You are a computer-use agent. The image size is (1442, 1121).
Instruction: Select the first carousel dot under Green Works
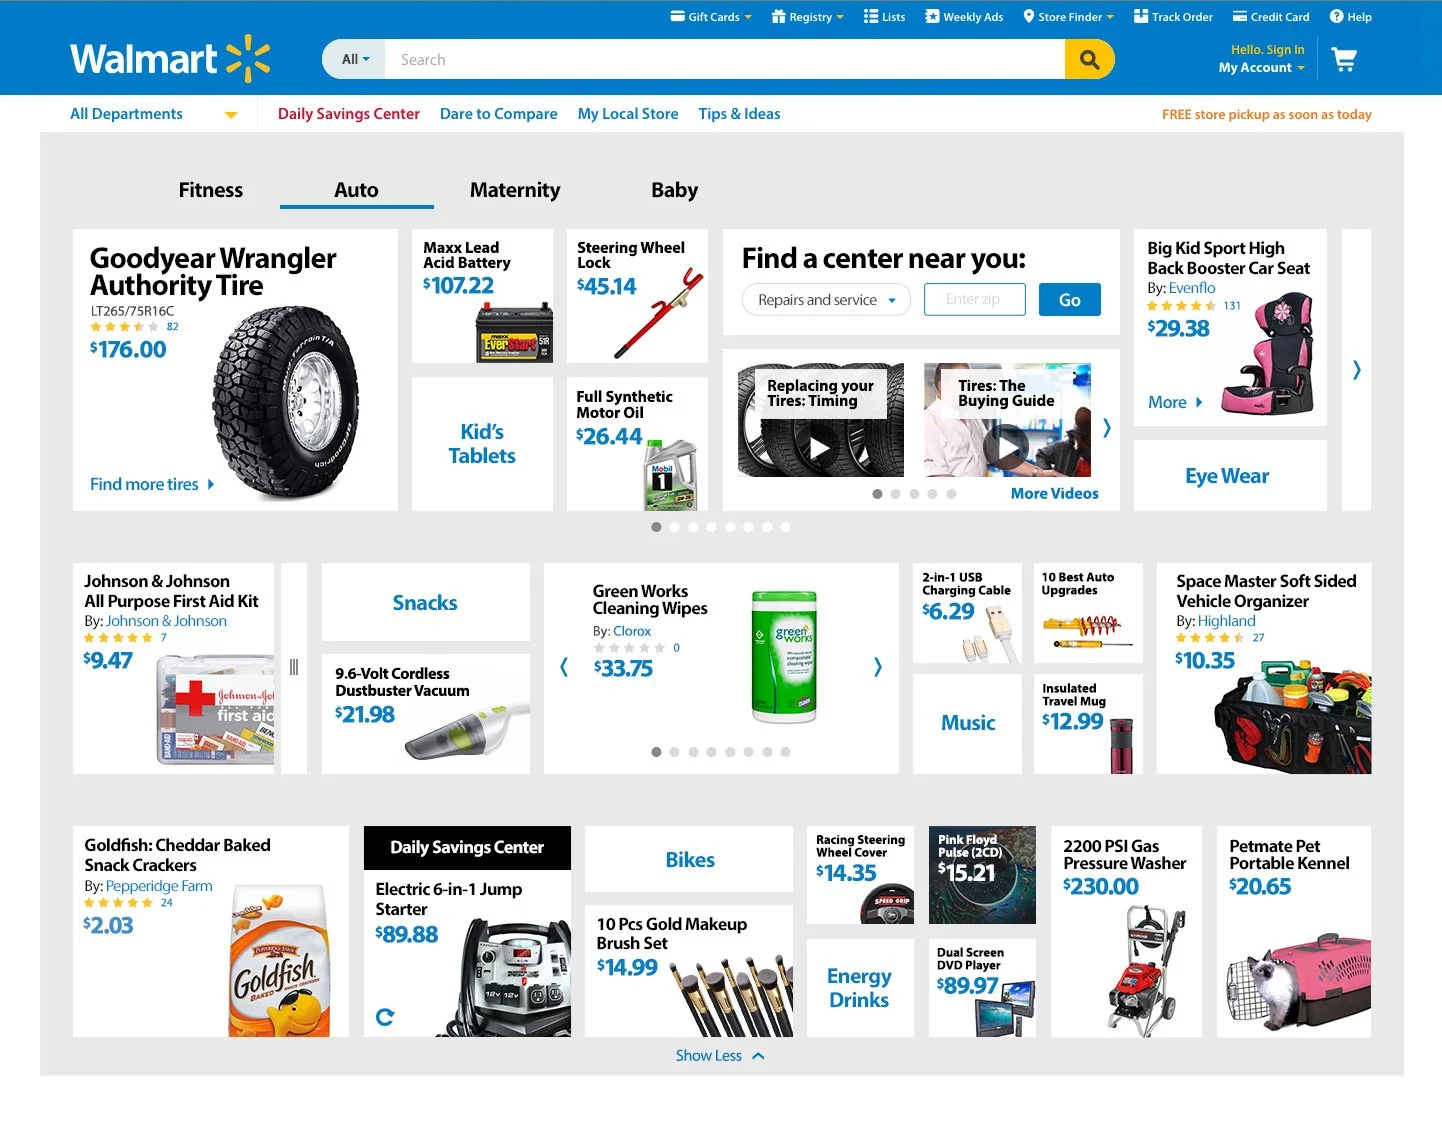tap(656, 752)
